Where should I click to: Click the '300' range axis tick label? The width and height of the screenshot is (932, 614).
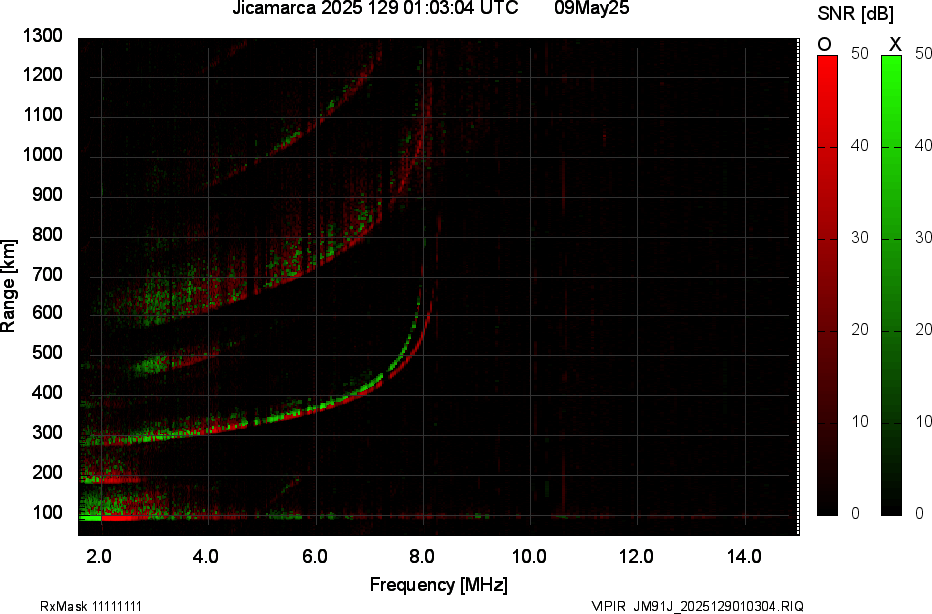click(x=46, y=433)
